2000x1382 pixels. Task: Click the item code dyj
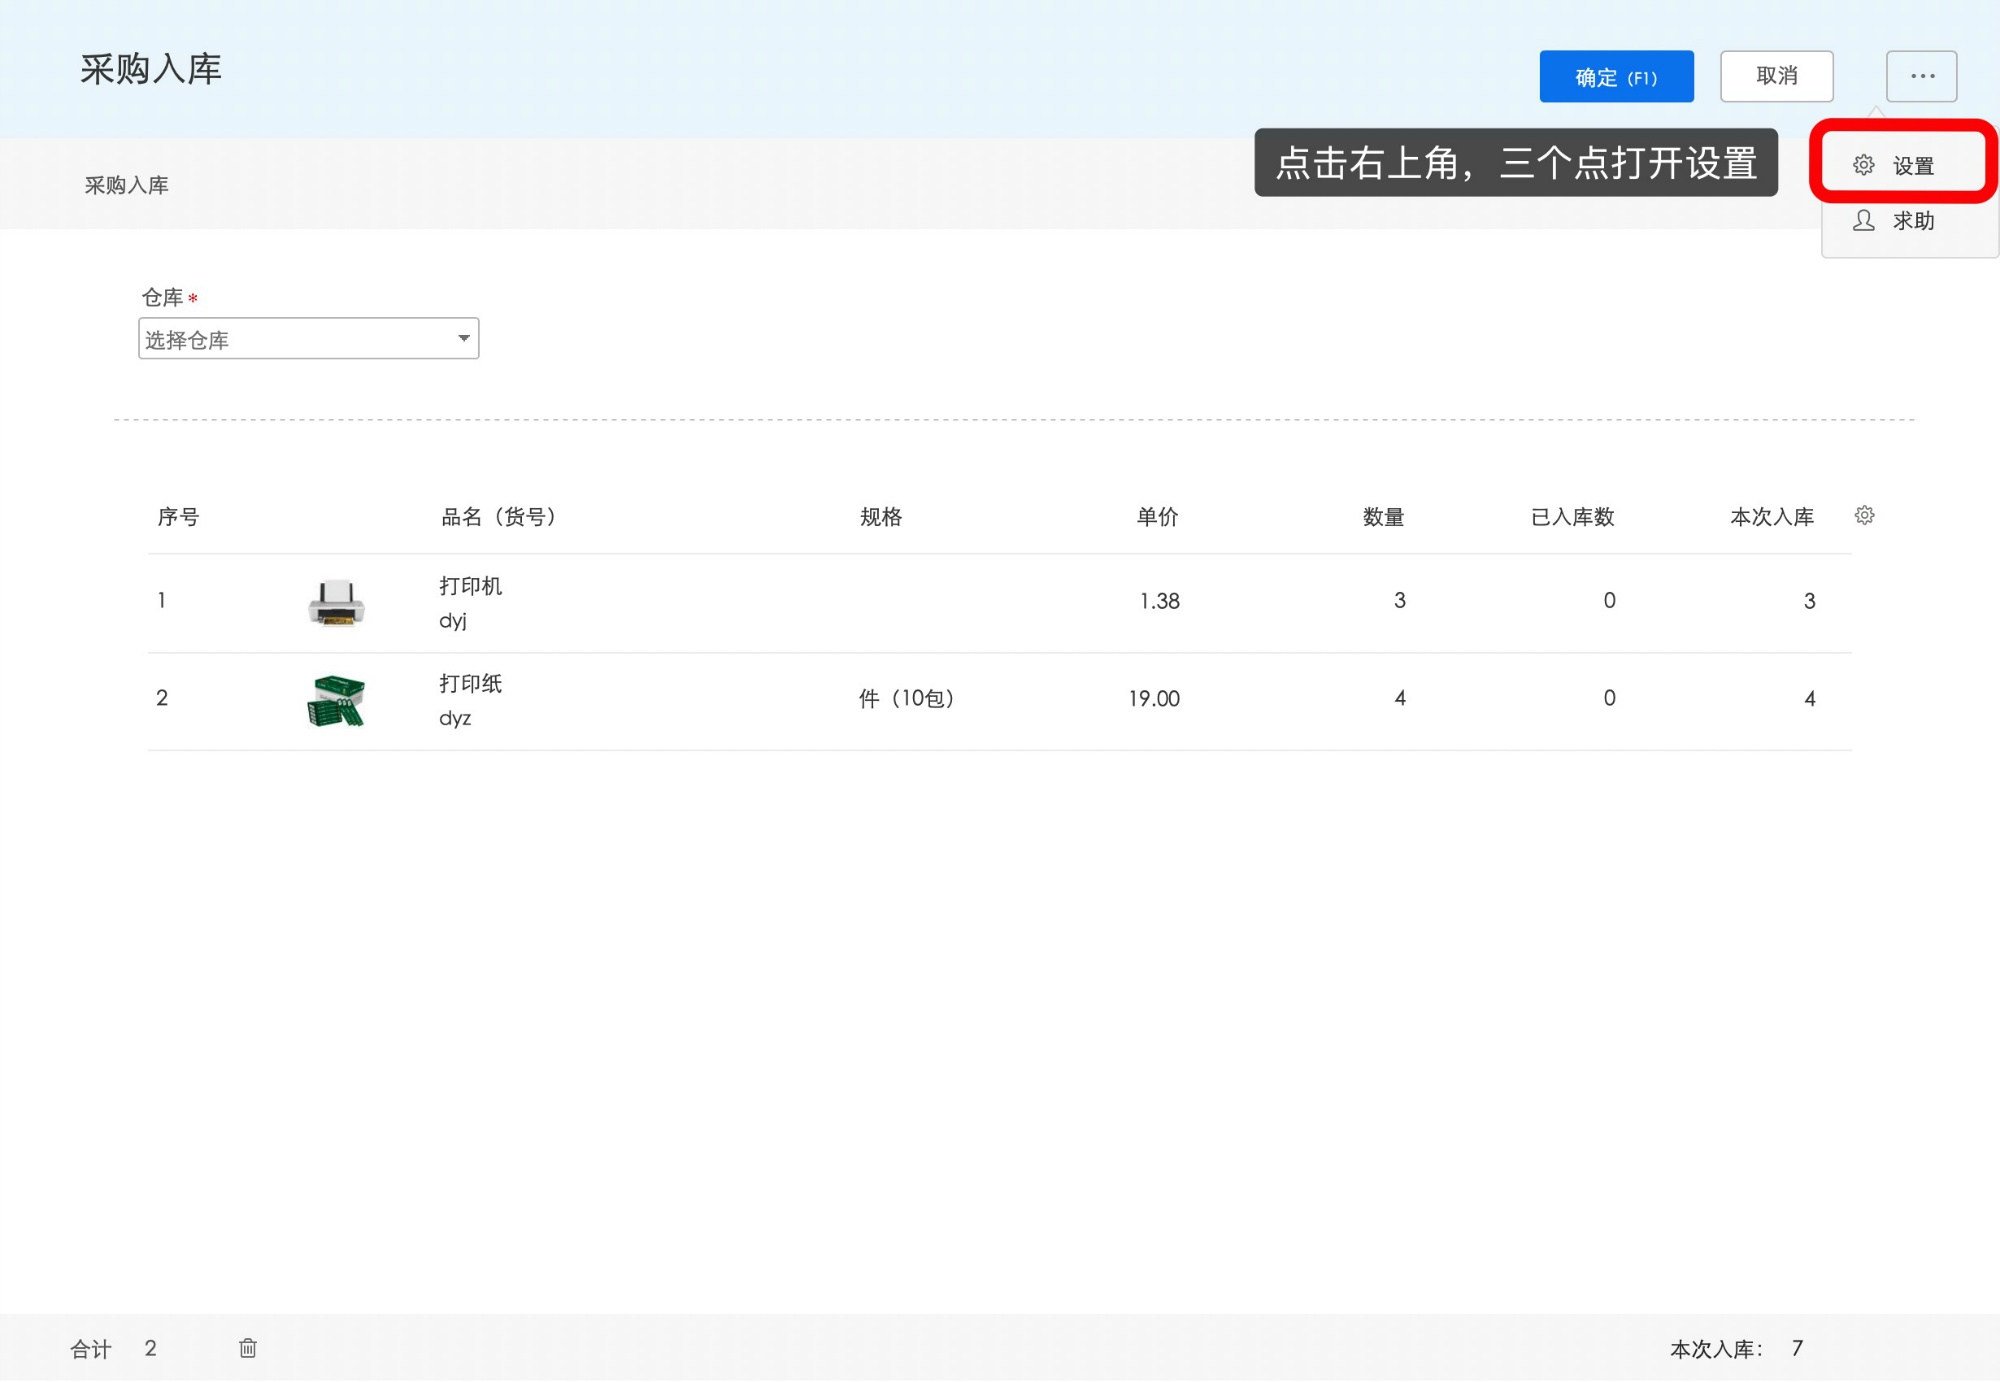pyautogui.click(x=453, y=621)
